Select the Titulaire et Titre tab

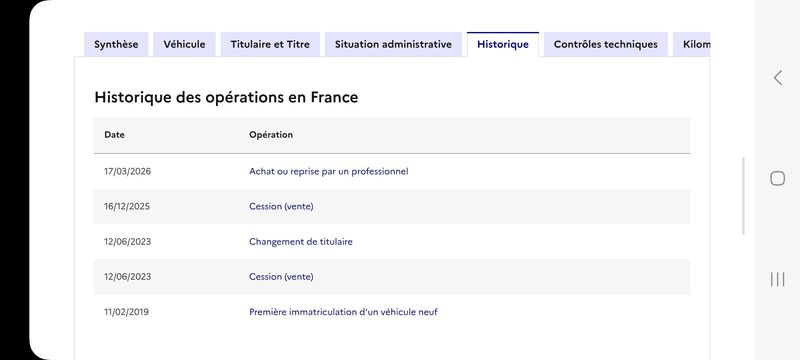(x=270, y=44)
